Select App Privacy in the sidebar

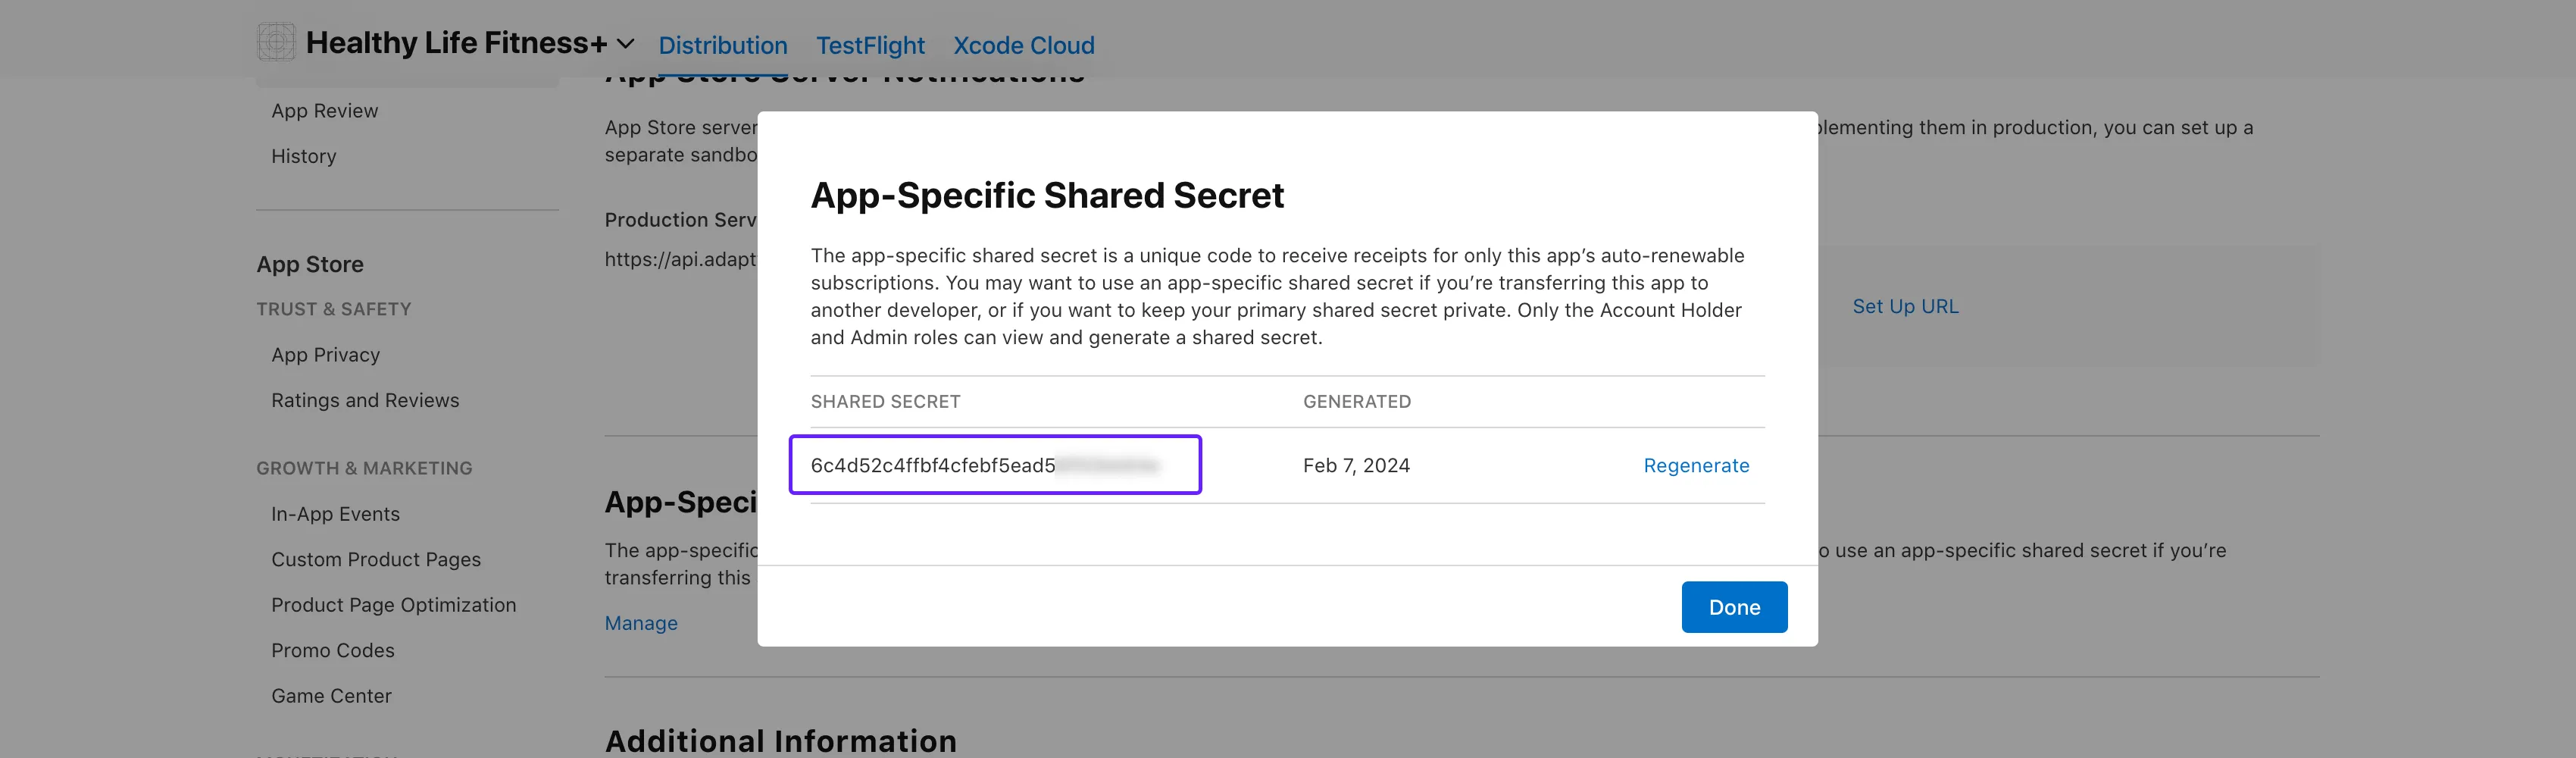[x=325, y=355]
